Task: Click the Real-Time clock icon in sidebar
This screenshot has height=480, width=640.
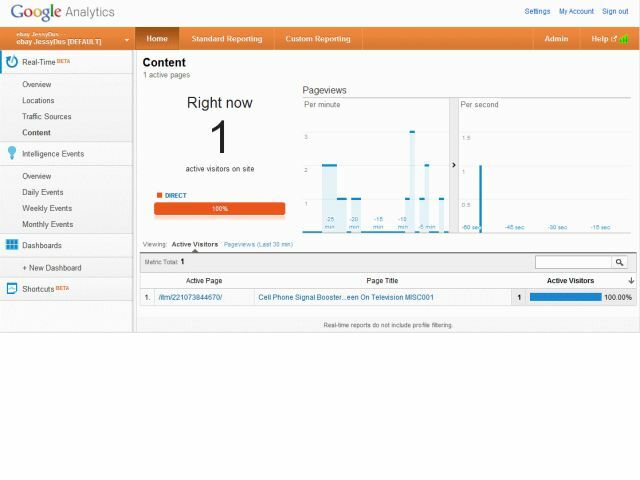Action: click(12, 62)
